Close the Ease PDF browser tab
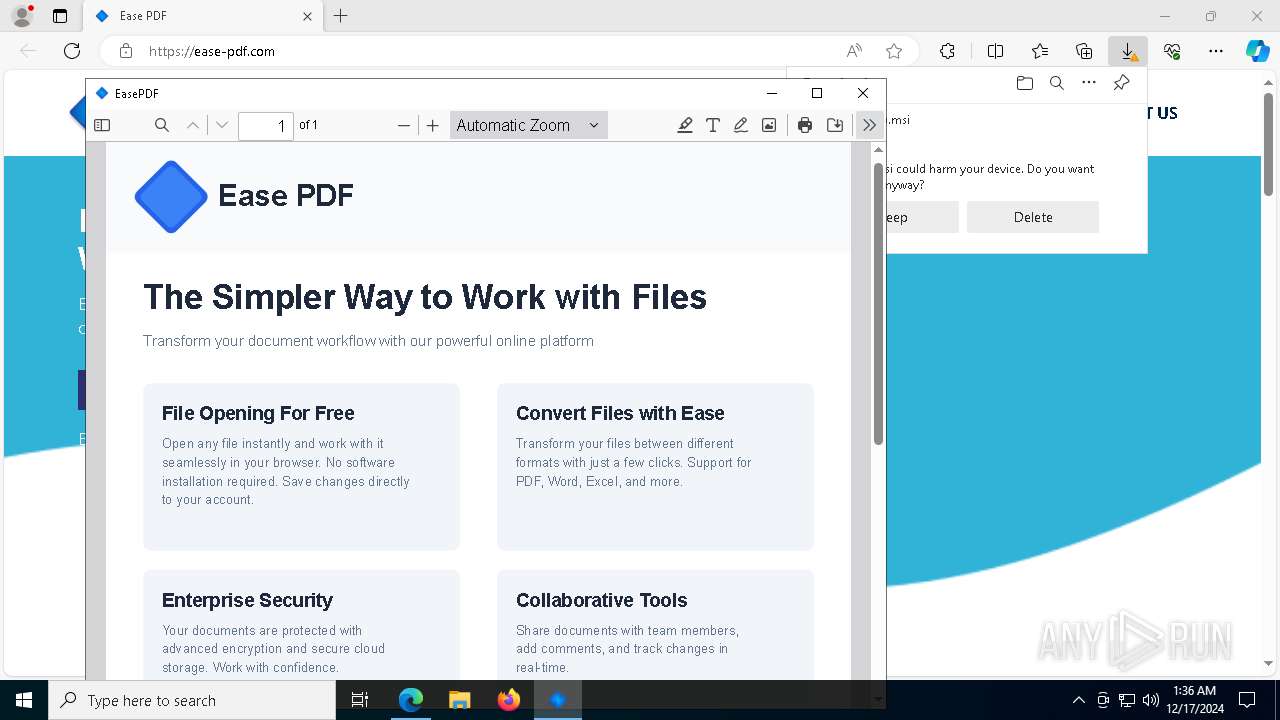Image resolution: width=1280 pixels, height=720 pixels. (x=308, y=16)
